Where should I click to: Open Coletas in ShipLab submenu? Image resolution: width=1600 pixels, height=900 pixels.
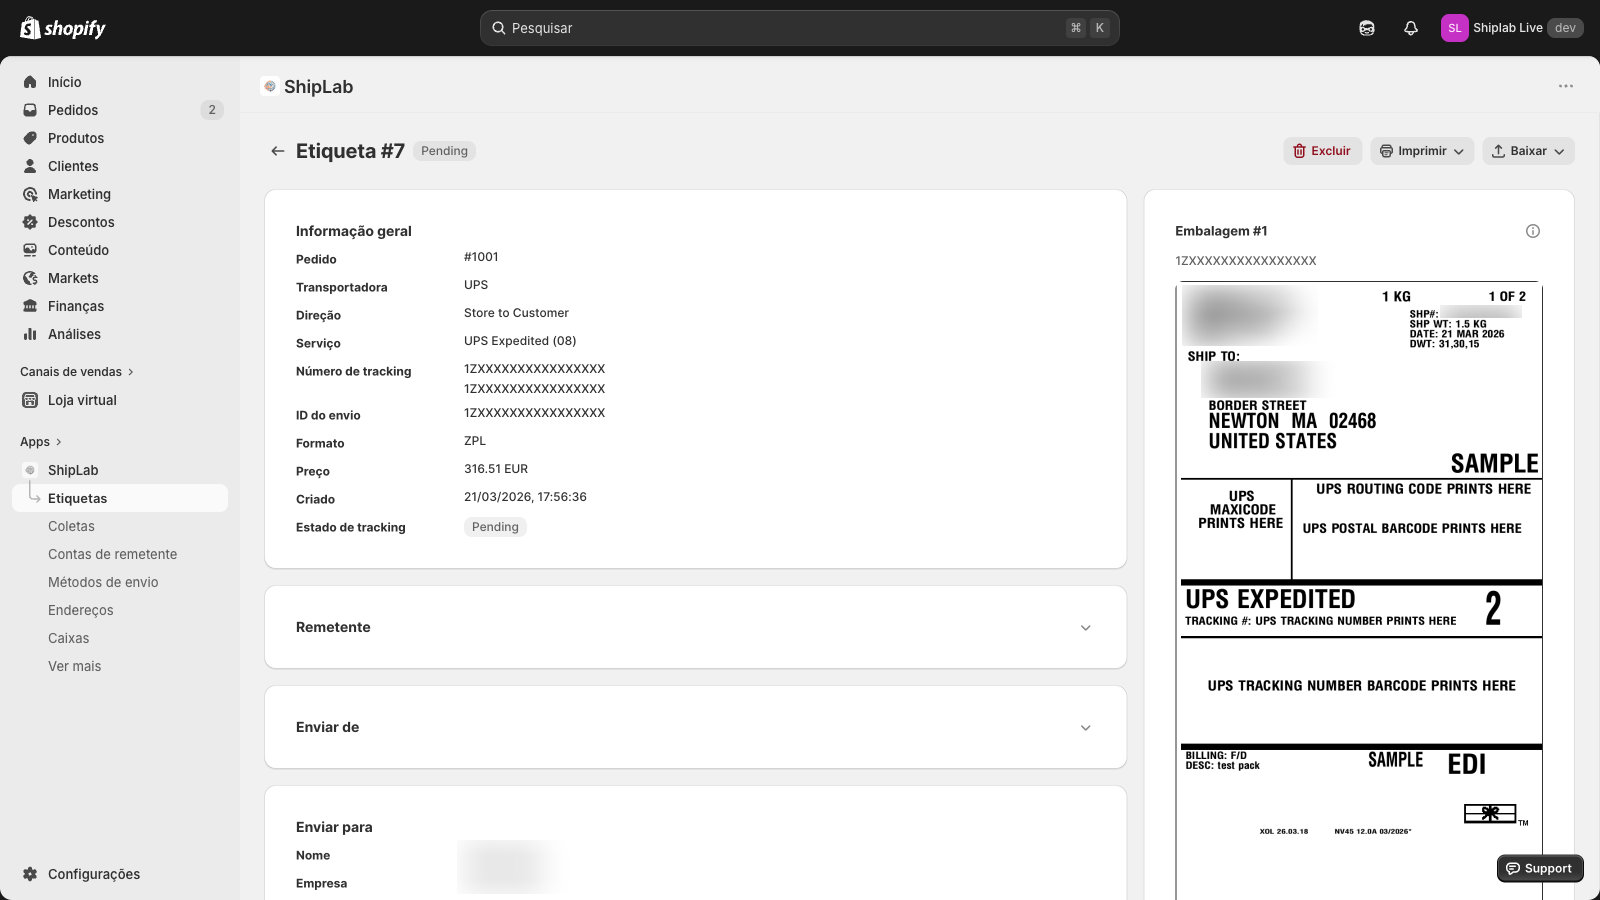point(71,526)
